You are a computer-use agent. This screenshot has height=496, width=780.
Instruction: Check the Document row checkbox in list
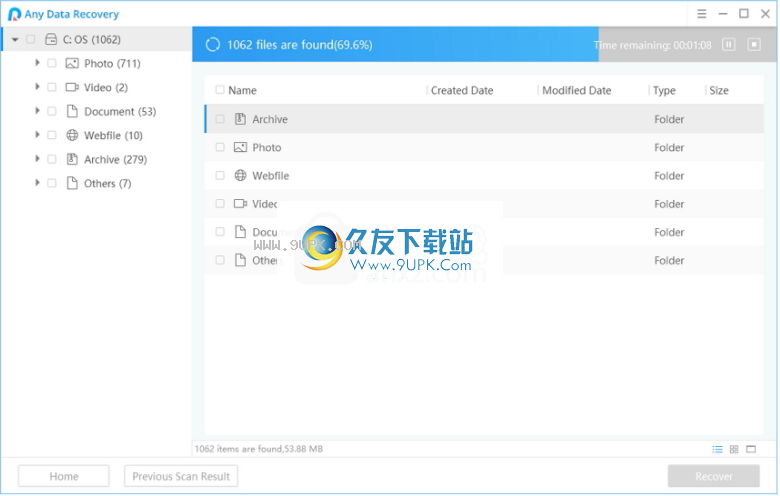point(220,232)
